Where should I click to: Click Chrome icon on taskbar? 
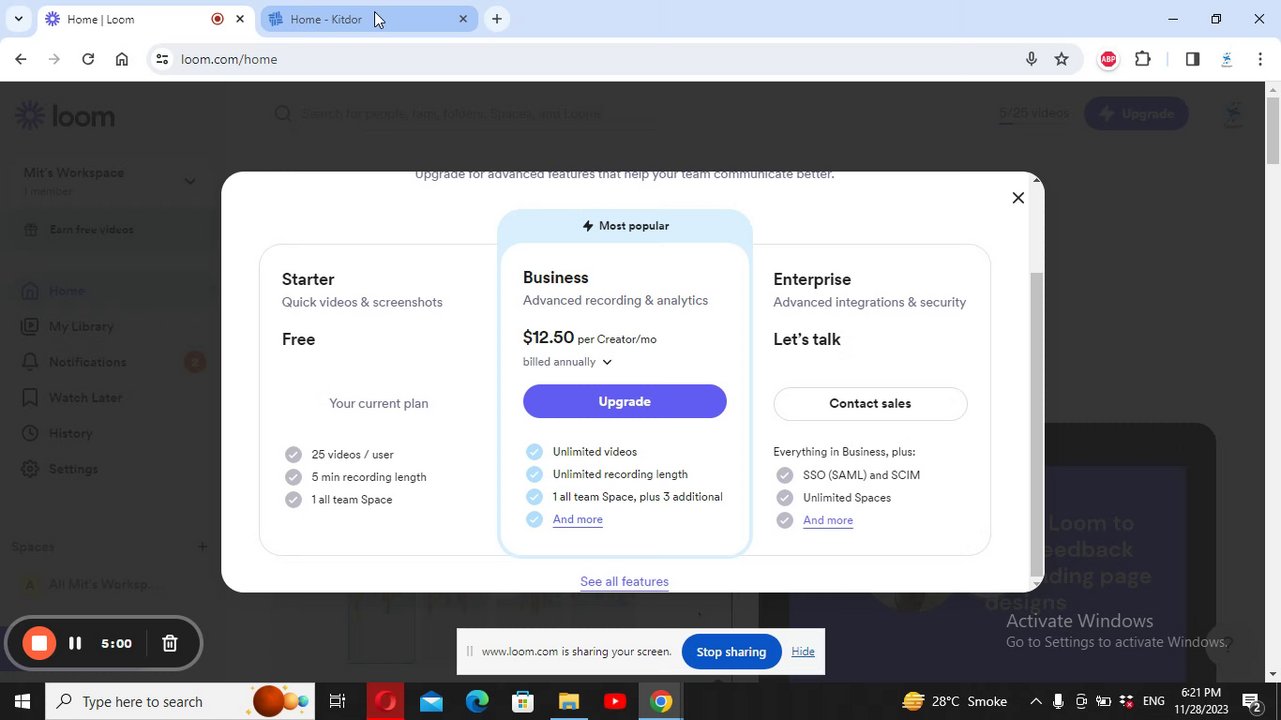coord(661,701)
